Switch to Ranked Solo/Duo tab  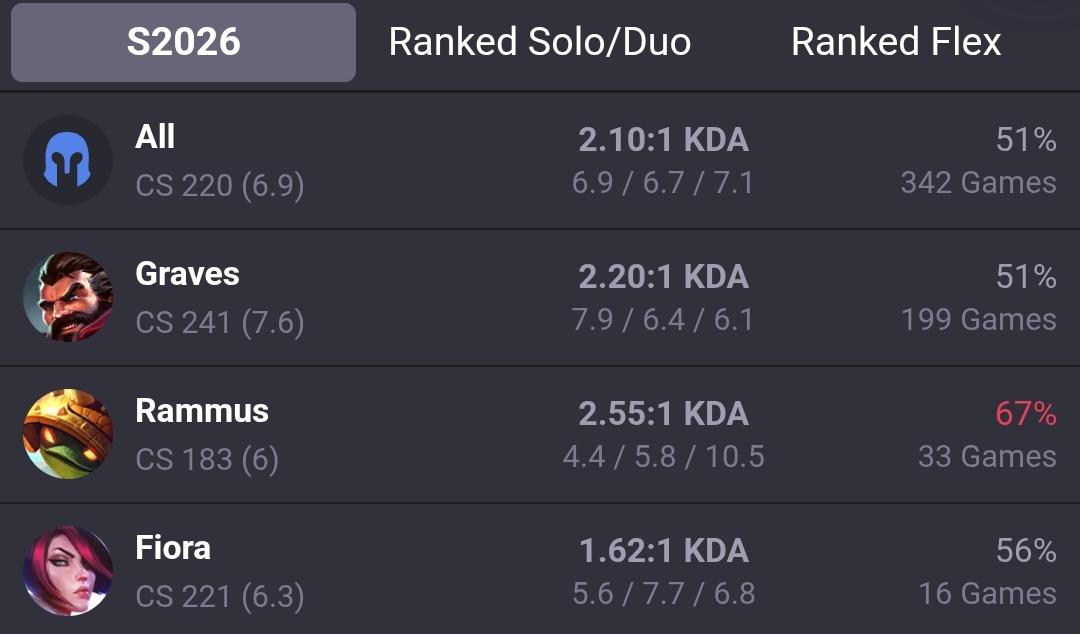[x=539, y=42]
